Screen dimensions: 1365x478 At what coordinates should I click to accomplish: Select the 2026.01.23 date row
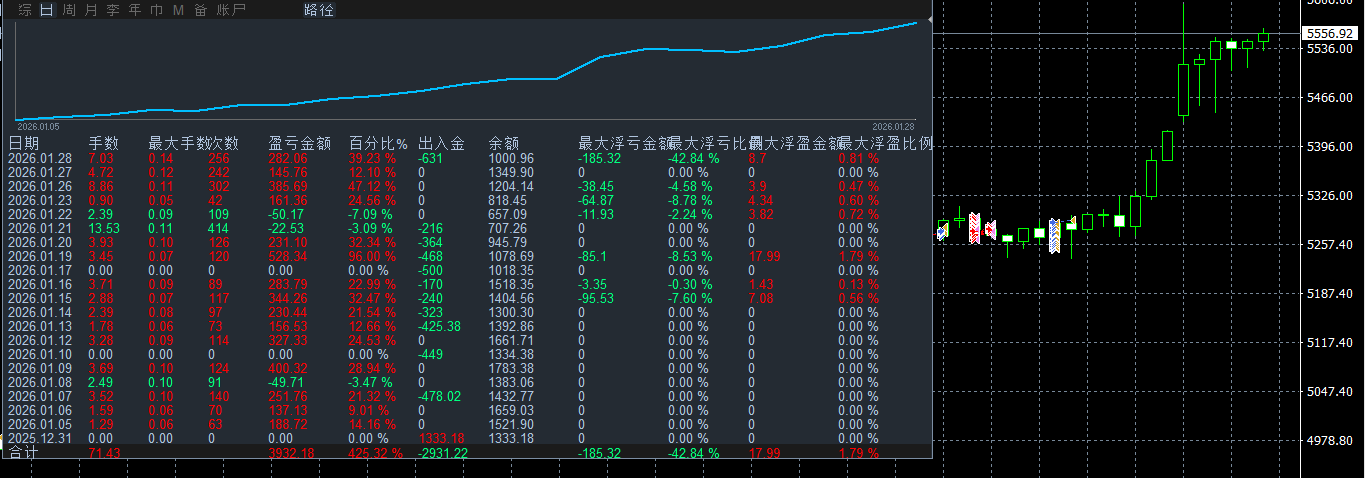tap(468, 200)
